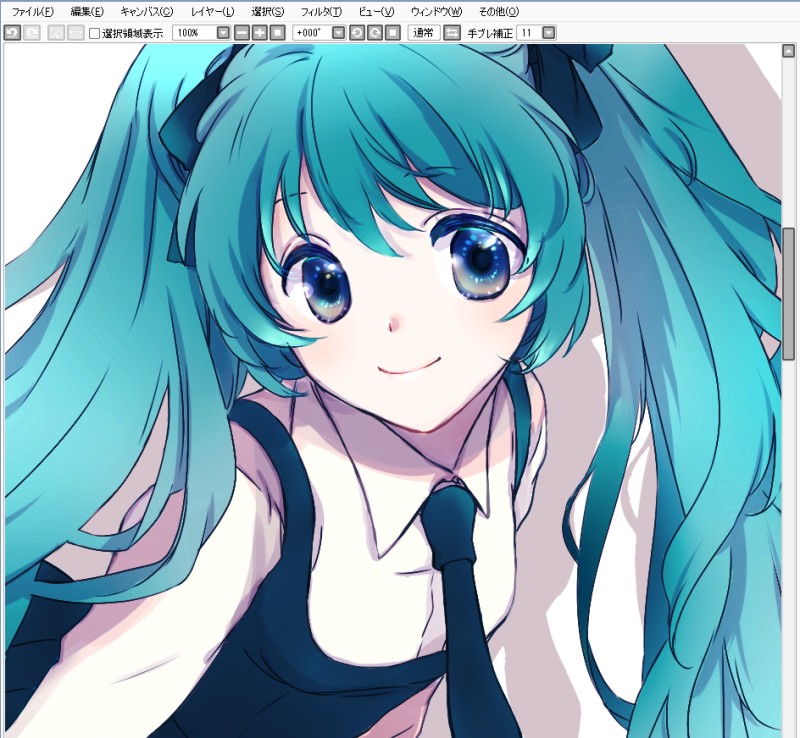This screenshot has width=800, height=738.
Task: Open the フィルタ(T) menu
Action: pyautogui.click(x=321, y=12)
